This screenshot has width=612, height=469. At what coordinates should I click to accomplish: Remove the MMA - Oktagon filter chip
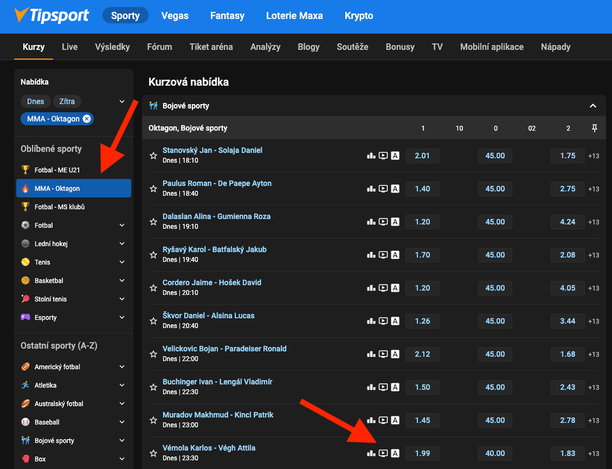coord(87,119)
